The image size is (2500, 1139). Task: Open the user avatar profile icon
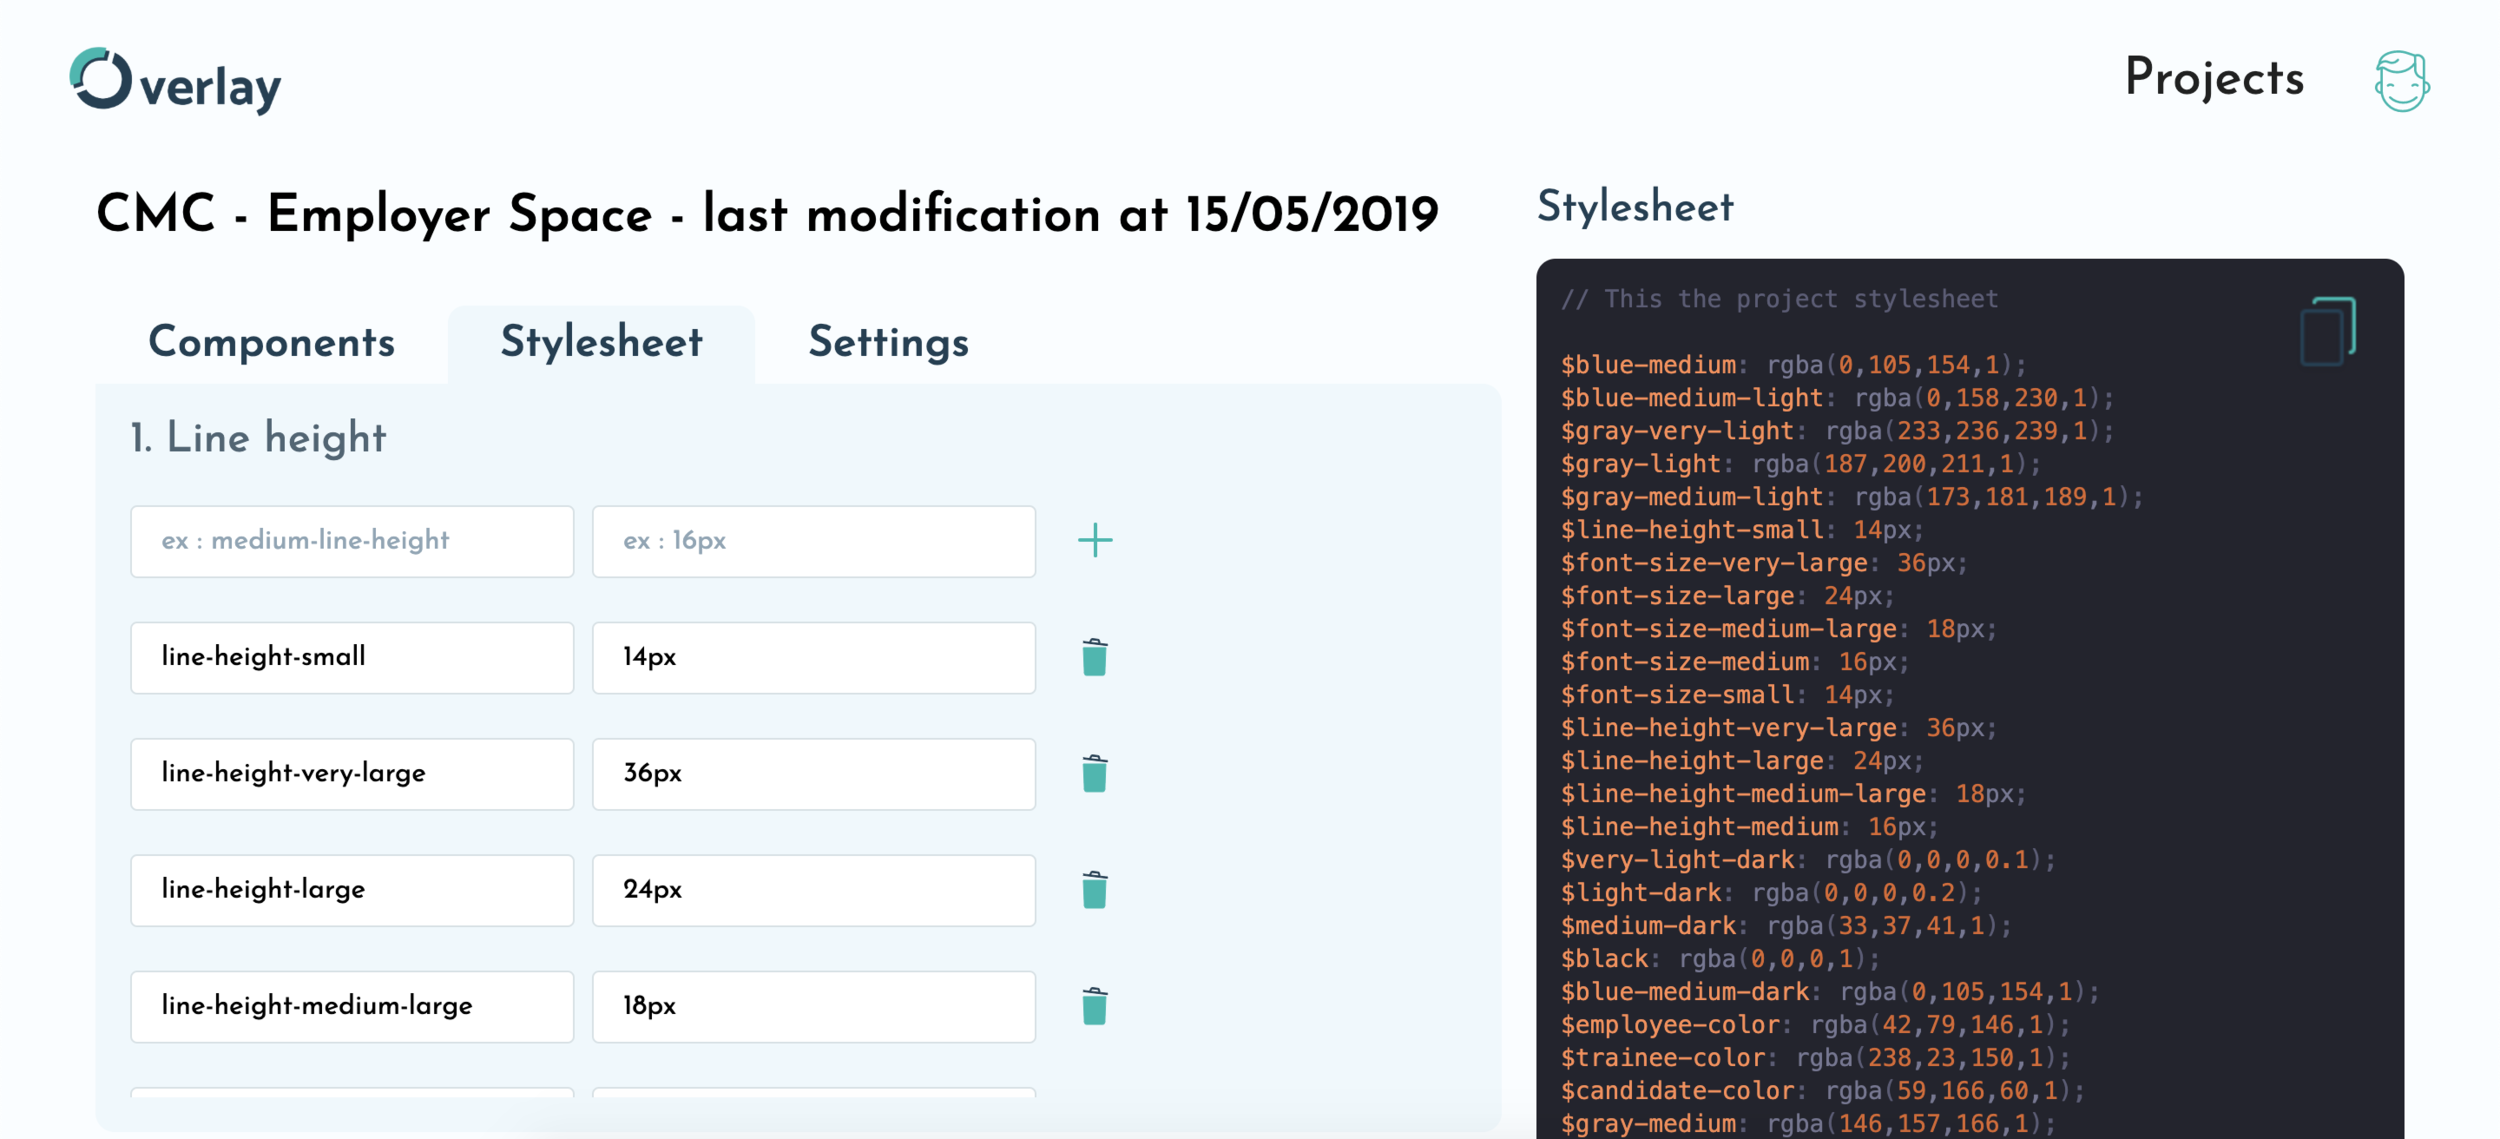[2401, 81]
